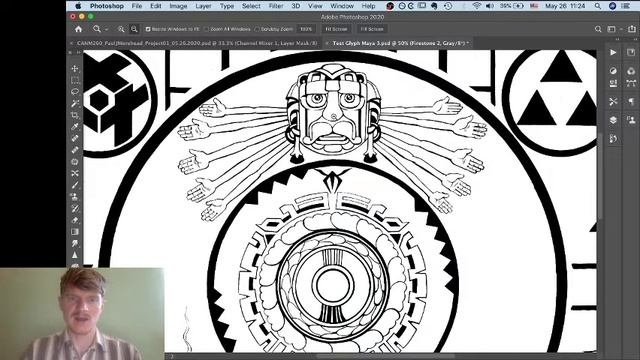Toggle Scrubby Zoom checkbox
This screenshot has height=360, width=640.
pos(257,29)
